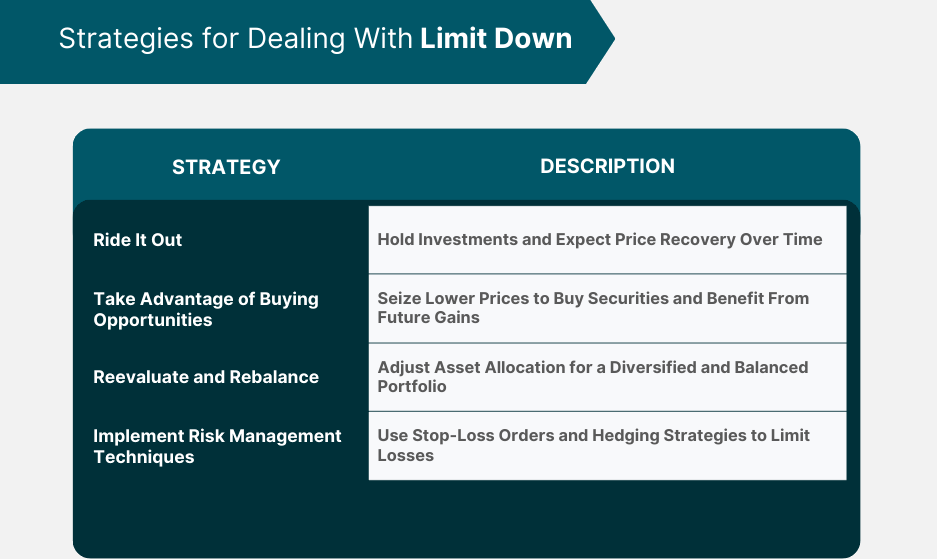Click the word "Techniques" in the strategy column
This screenshot has height=559, width=937.
144,457
